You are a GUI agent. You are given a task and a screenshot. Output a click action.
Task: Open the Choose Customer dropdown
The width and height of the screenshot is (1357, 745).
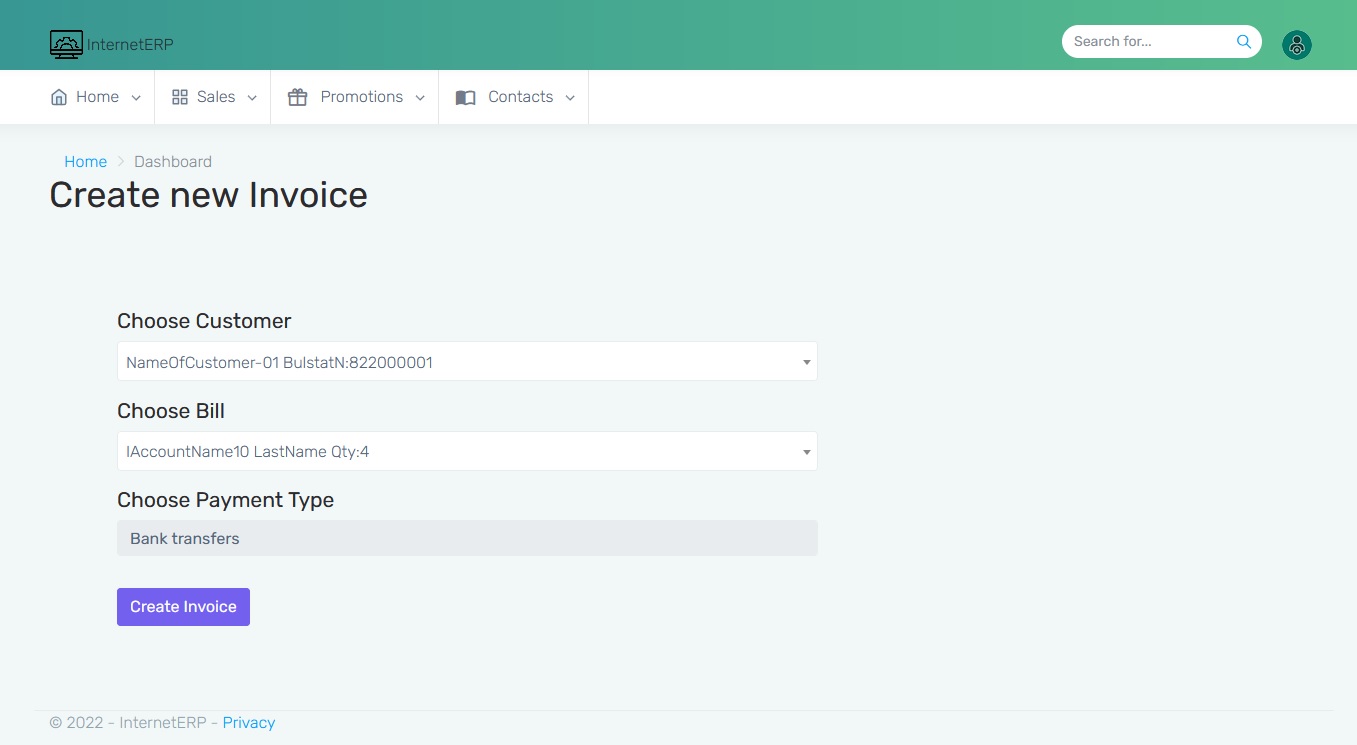click(x=467, y=362)
